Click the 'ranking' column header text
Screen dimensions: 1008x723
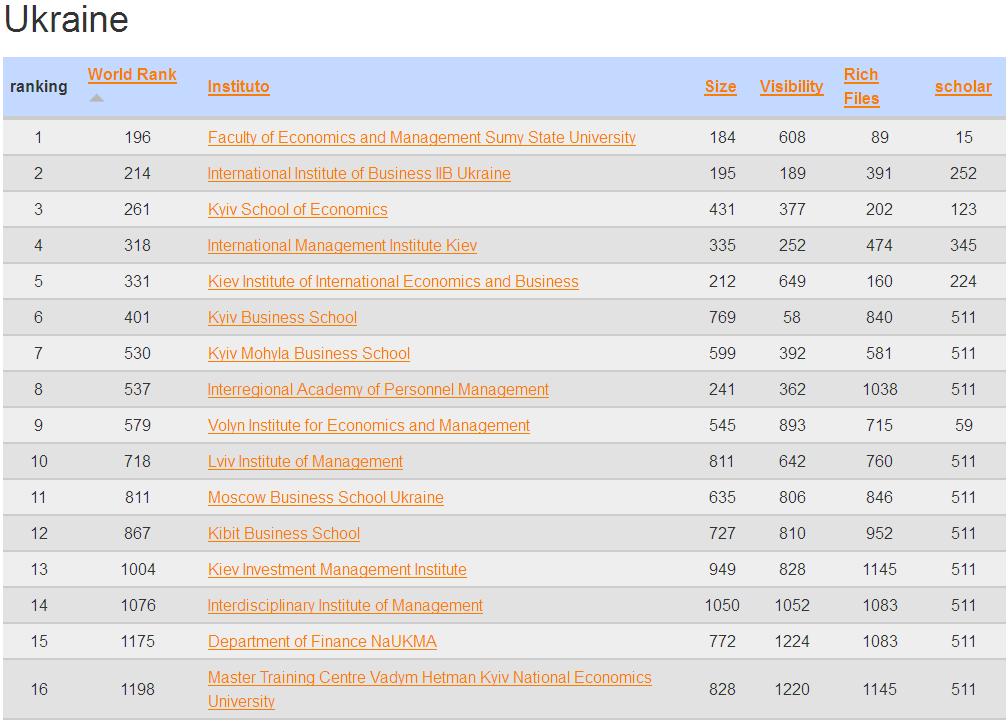coord(39,87)
